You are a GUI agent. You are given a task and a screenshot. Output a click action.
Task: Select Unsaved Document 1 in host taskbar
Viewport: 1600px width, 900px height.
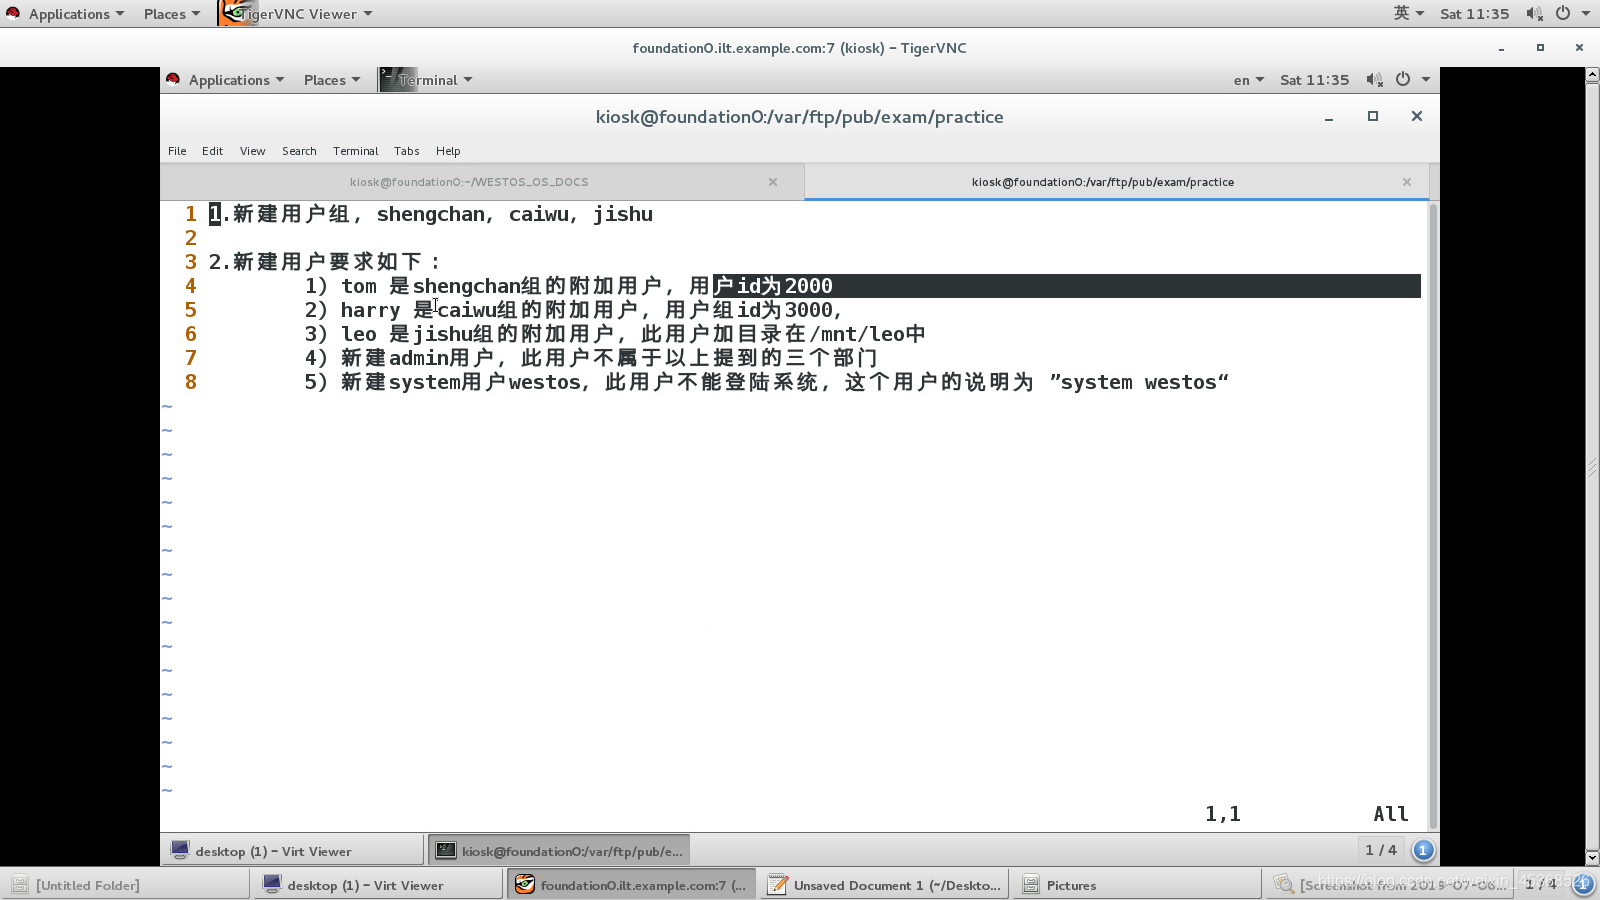click(x=885, y=885)
